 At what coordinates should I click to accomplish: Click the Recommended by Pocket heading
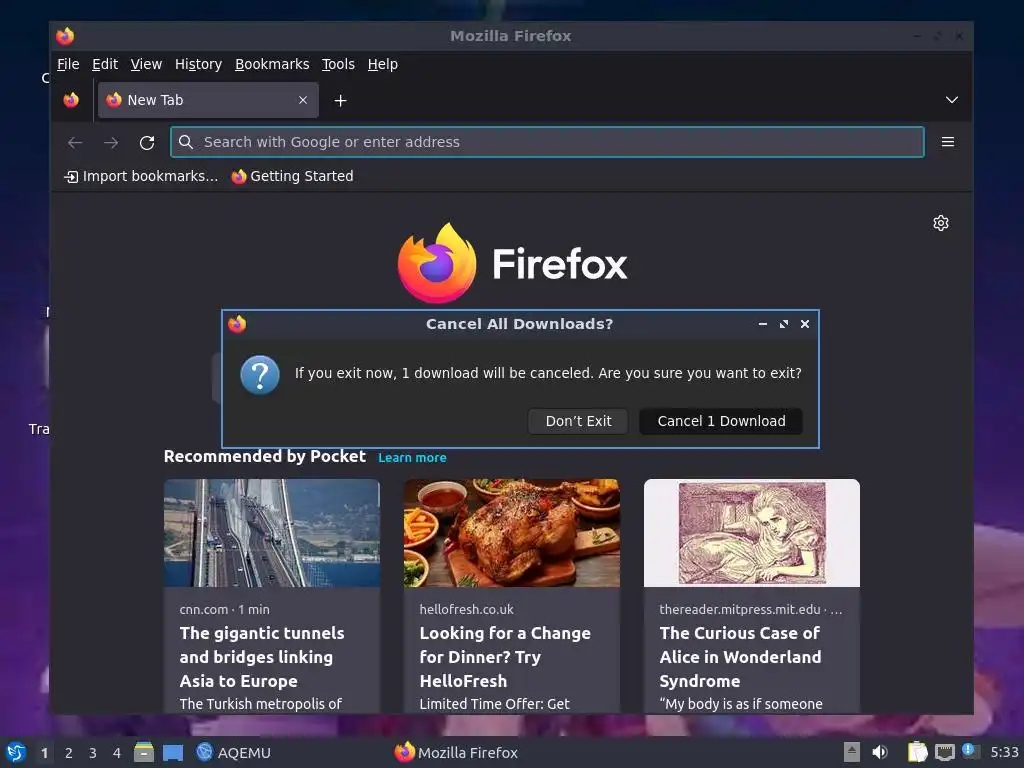[x=264, y=456]
